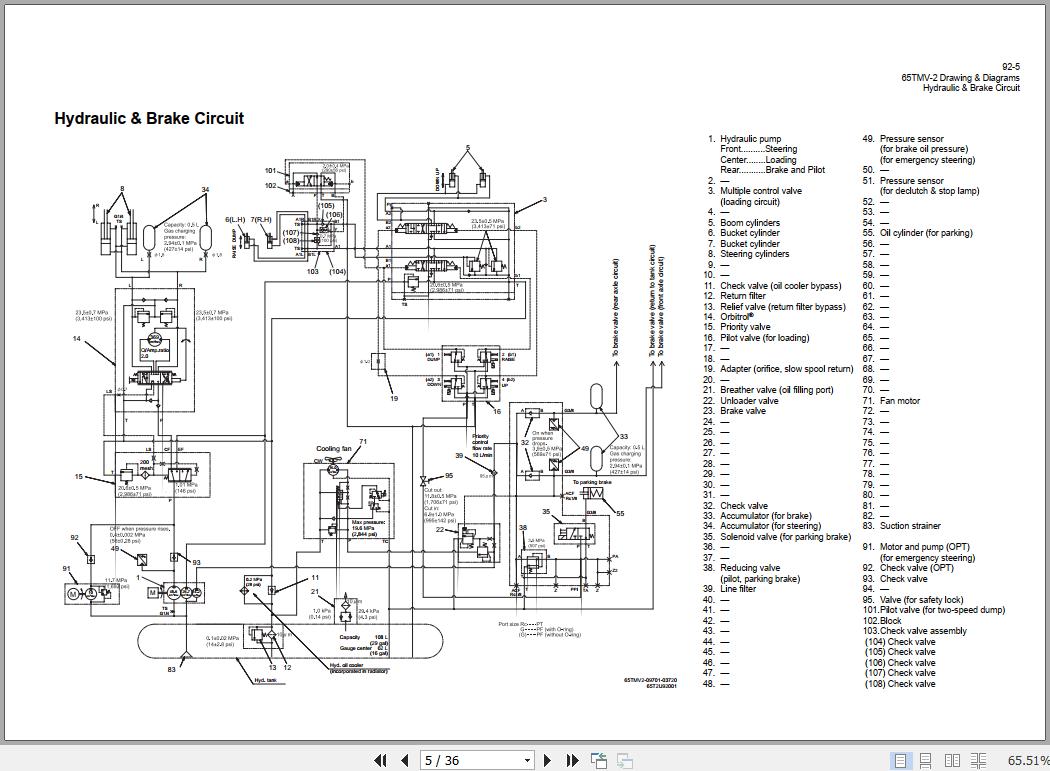
Task: Click legend entry '1. Hydraulic pump'
Action: (x=745, y=138)
